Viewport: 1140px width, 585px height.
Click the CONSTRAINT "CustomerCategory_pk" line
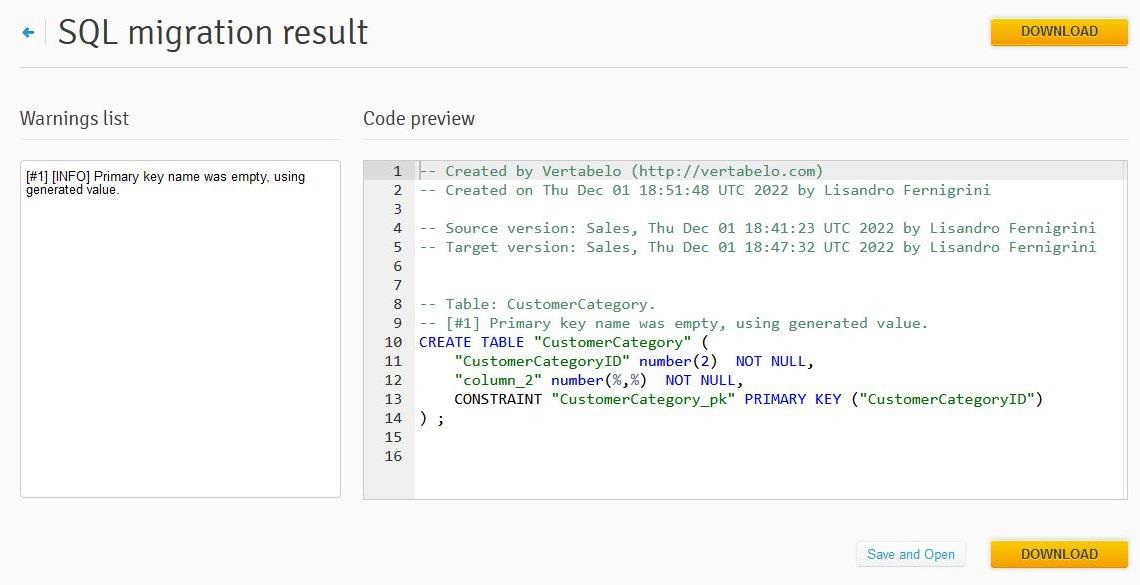(748, 399)
